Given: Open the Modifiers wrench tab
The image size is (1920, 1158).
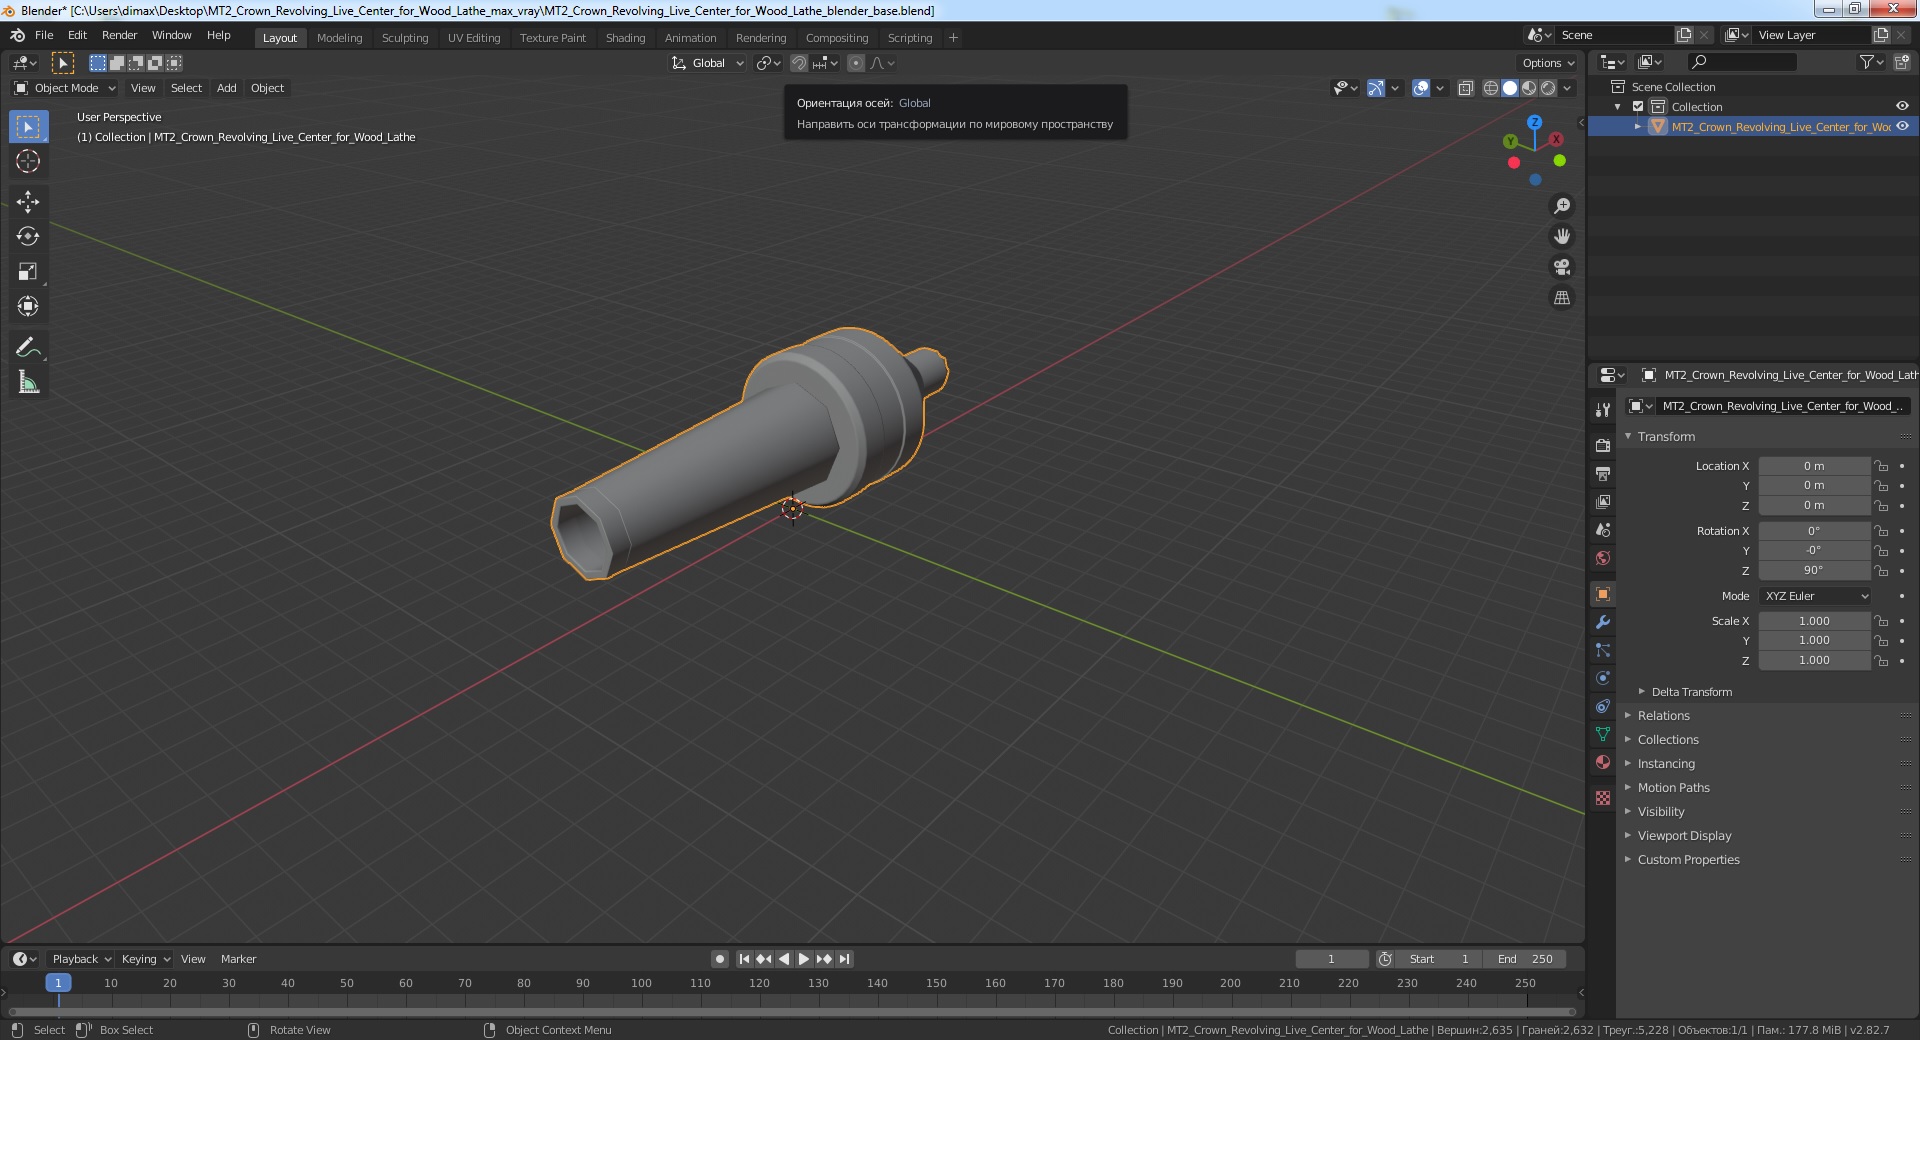Looking at the screenshot, I should coord(1603,622).
